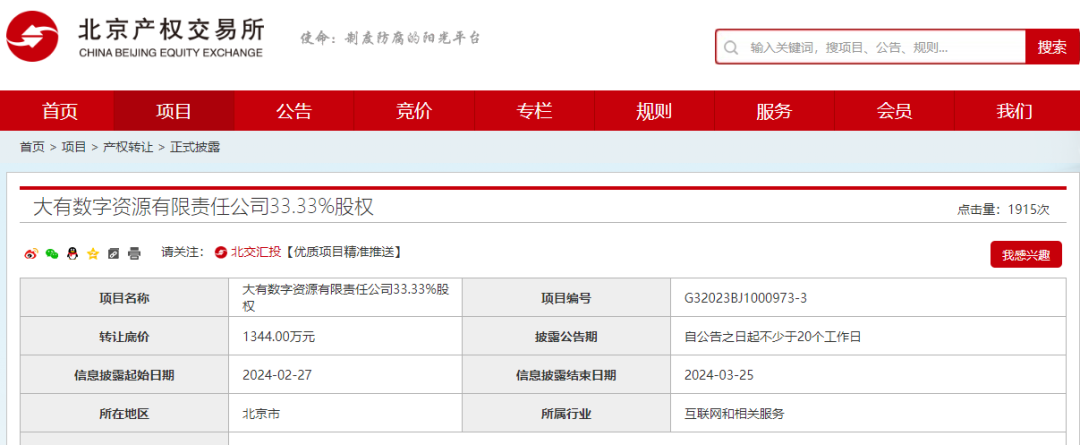Open the 公告 navigation menu

(294, 111)
